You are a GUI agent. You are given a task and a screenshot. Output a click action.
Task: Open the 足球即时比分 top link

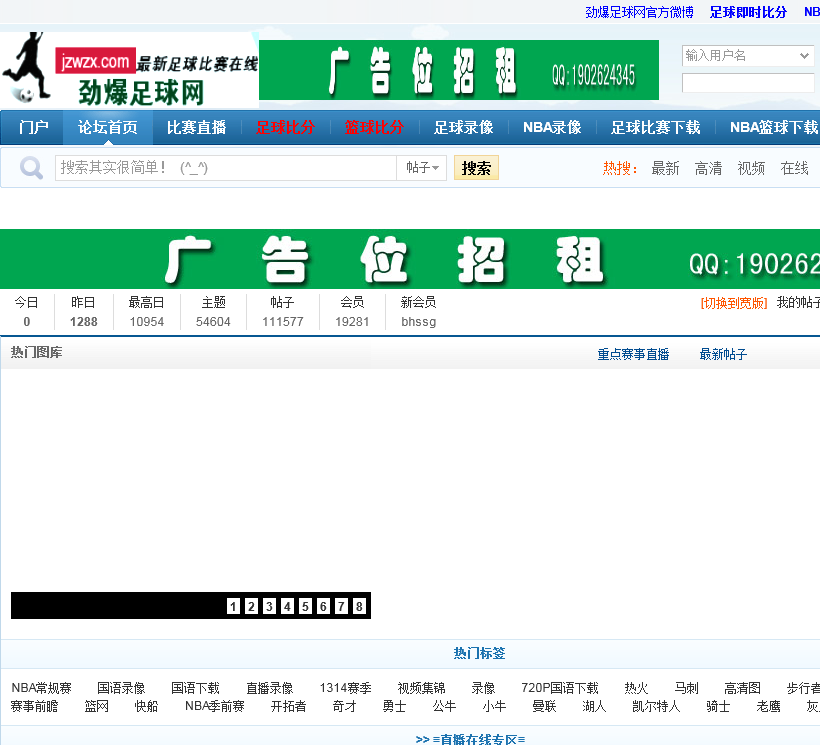click(x=748, y=12)
